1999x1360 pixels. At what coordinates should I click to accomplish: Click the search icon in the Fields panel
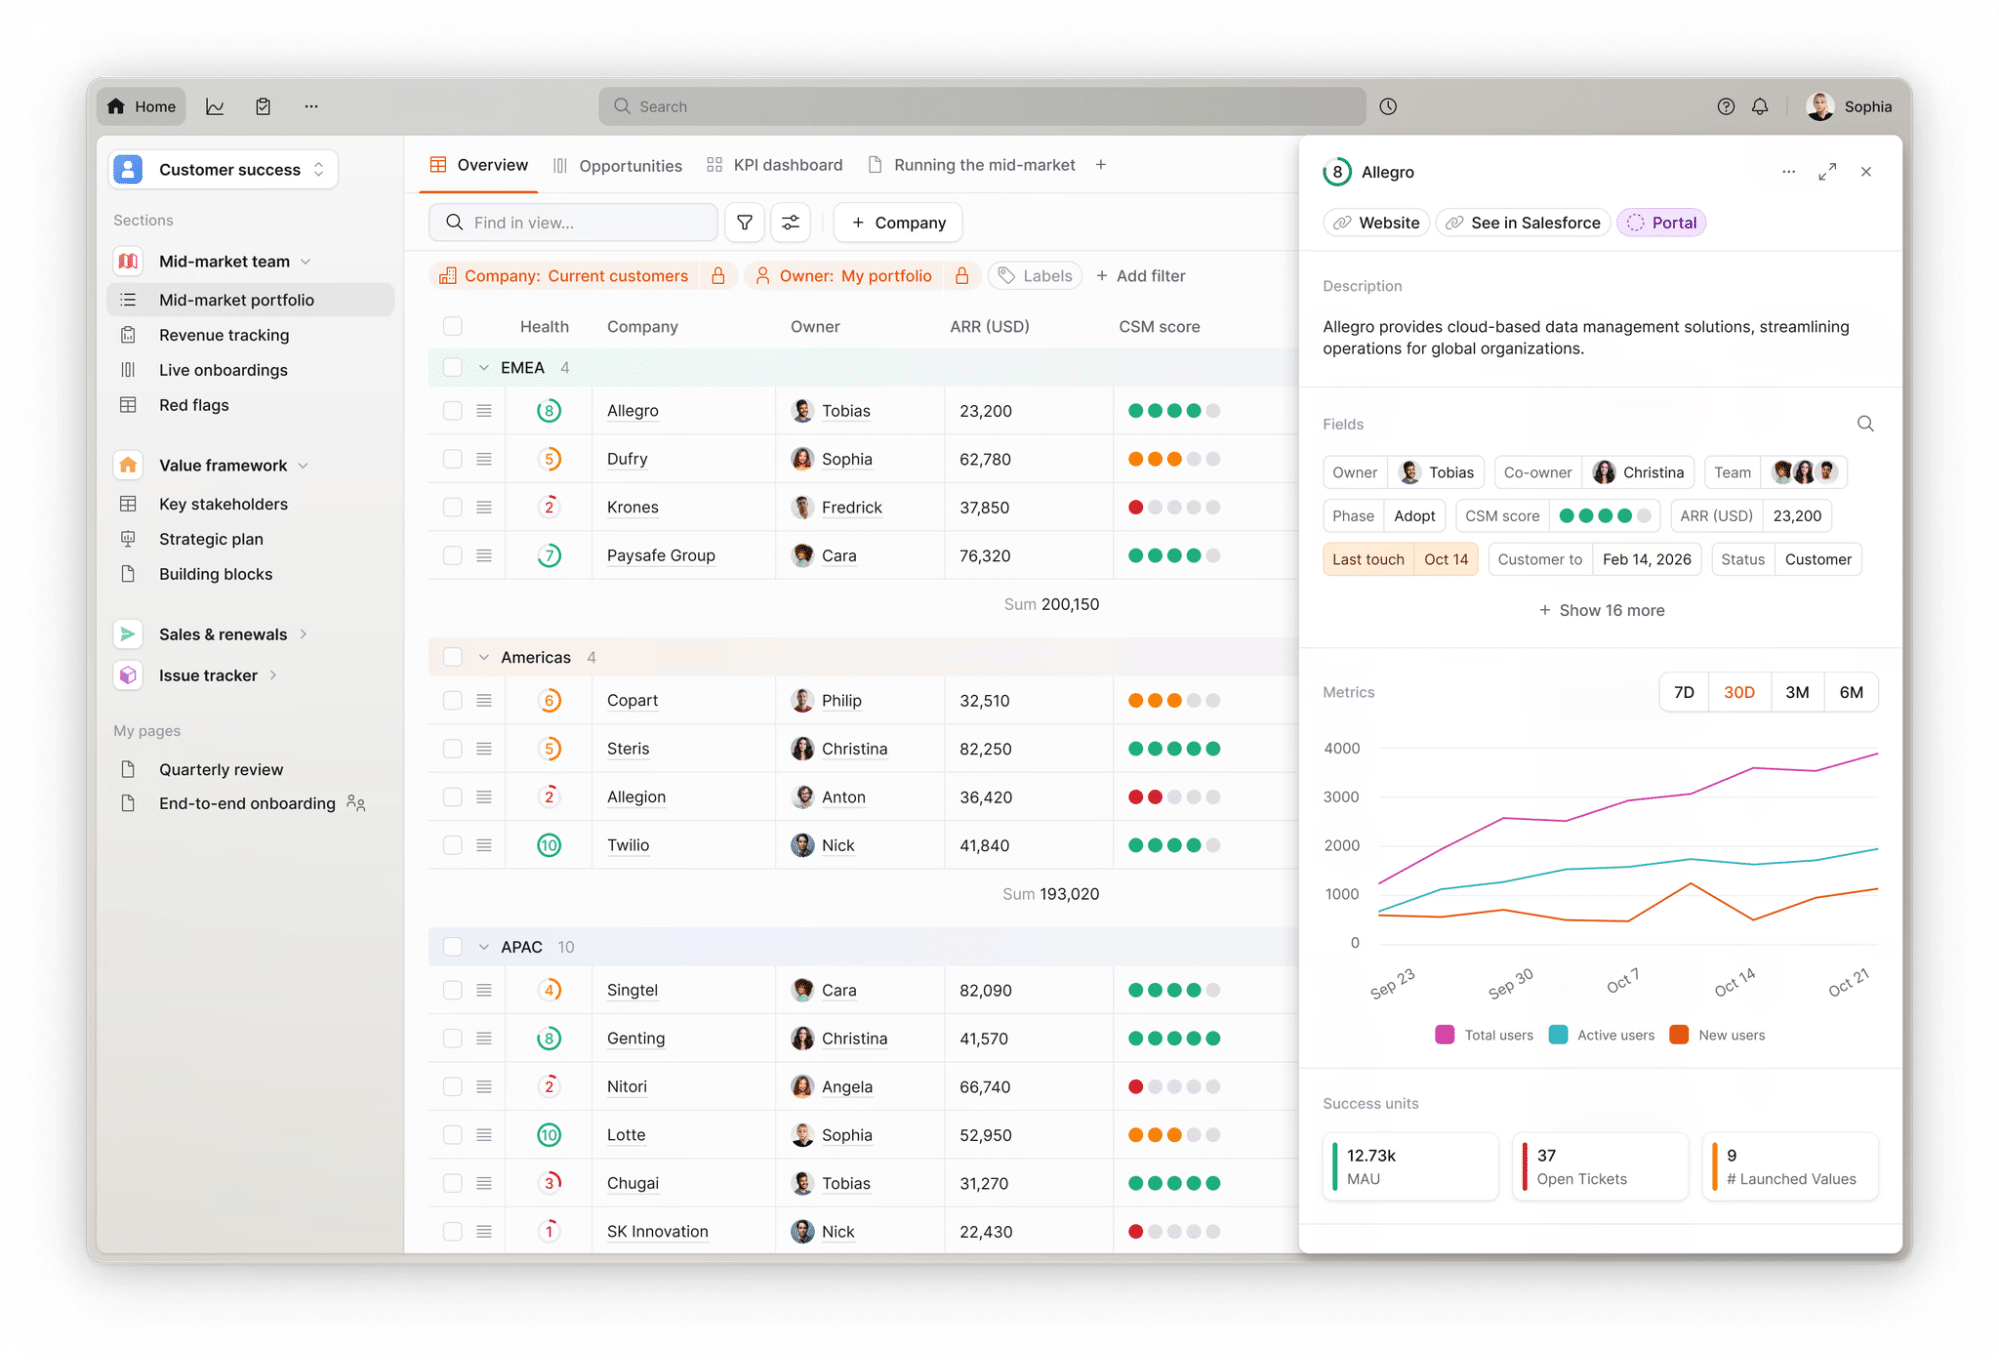tap(1864, 423)
